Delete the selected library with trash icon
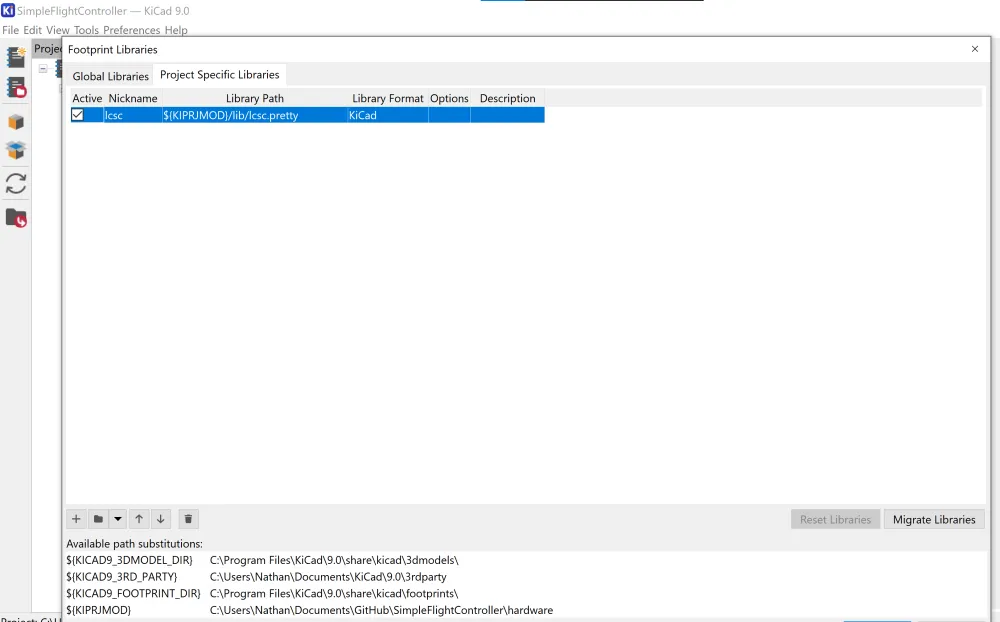This screenshot has height=622, width=1000. click(x=189, y=519)
